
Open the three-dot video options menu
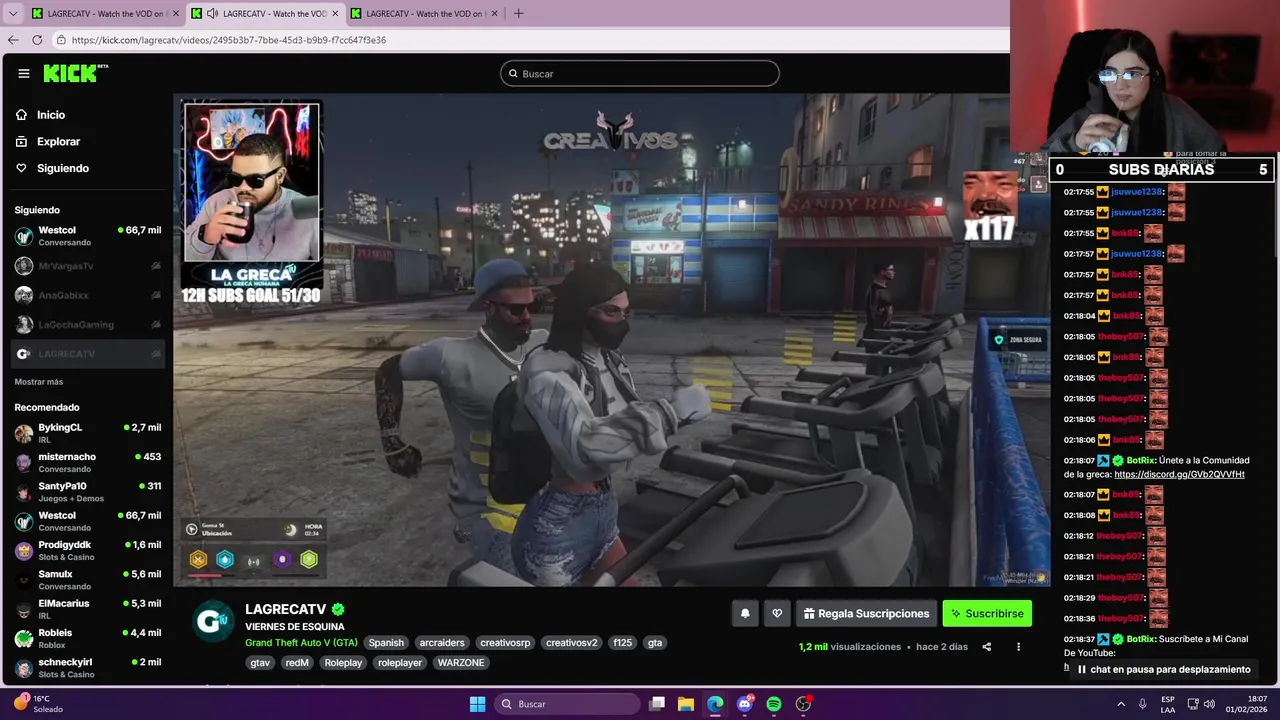pos(1018,647)
